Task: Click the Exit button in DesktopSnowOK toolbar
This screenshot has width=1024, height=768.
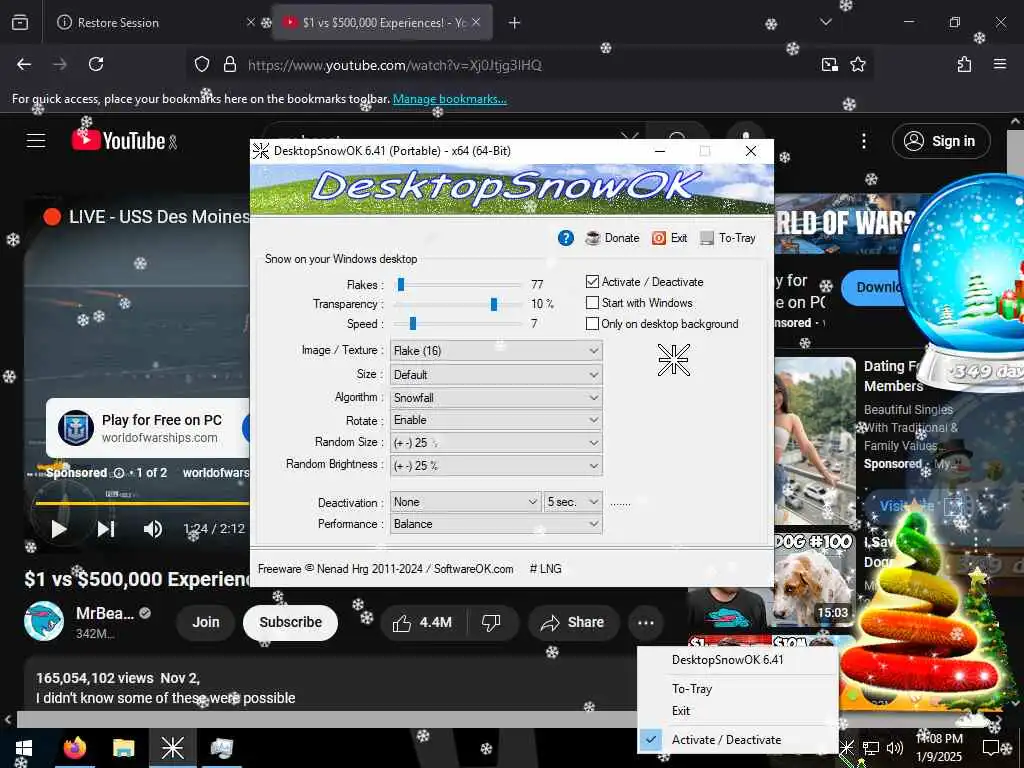Action: (x=669, y=238)
